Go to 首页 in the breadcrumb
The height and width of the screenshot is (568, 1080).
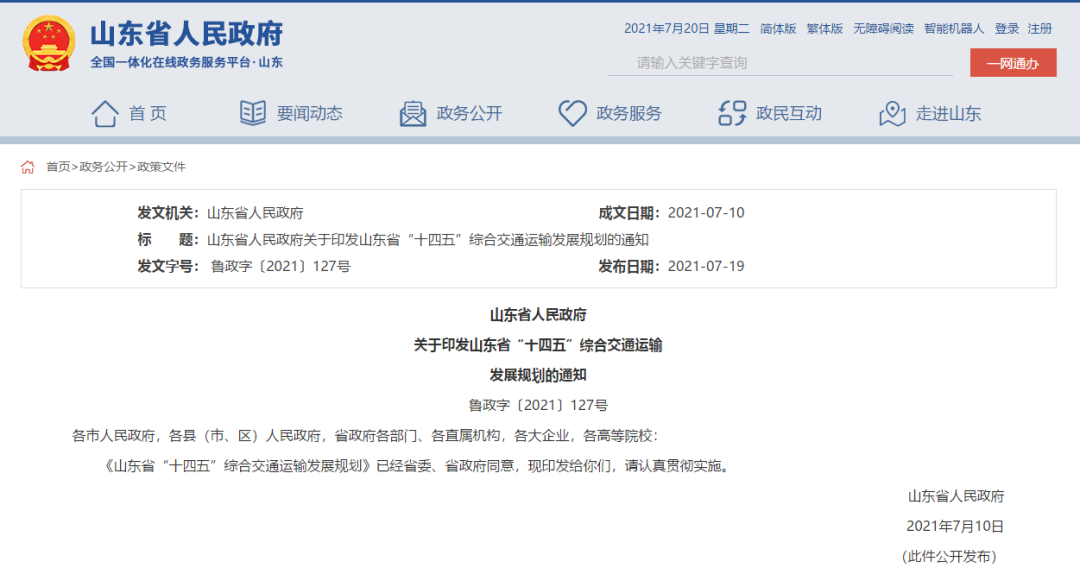pyautogui.click(x=58, y=167)
